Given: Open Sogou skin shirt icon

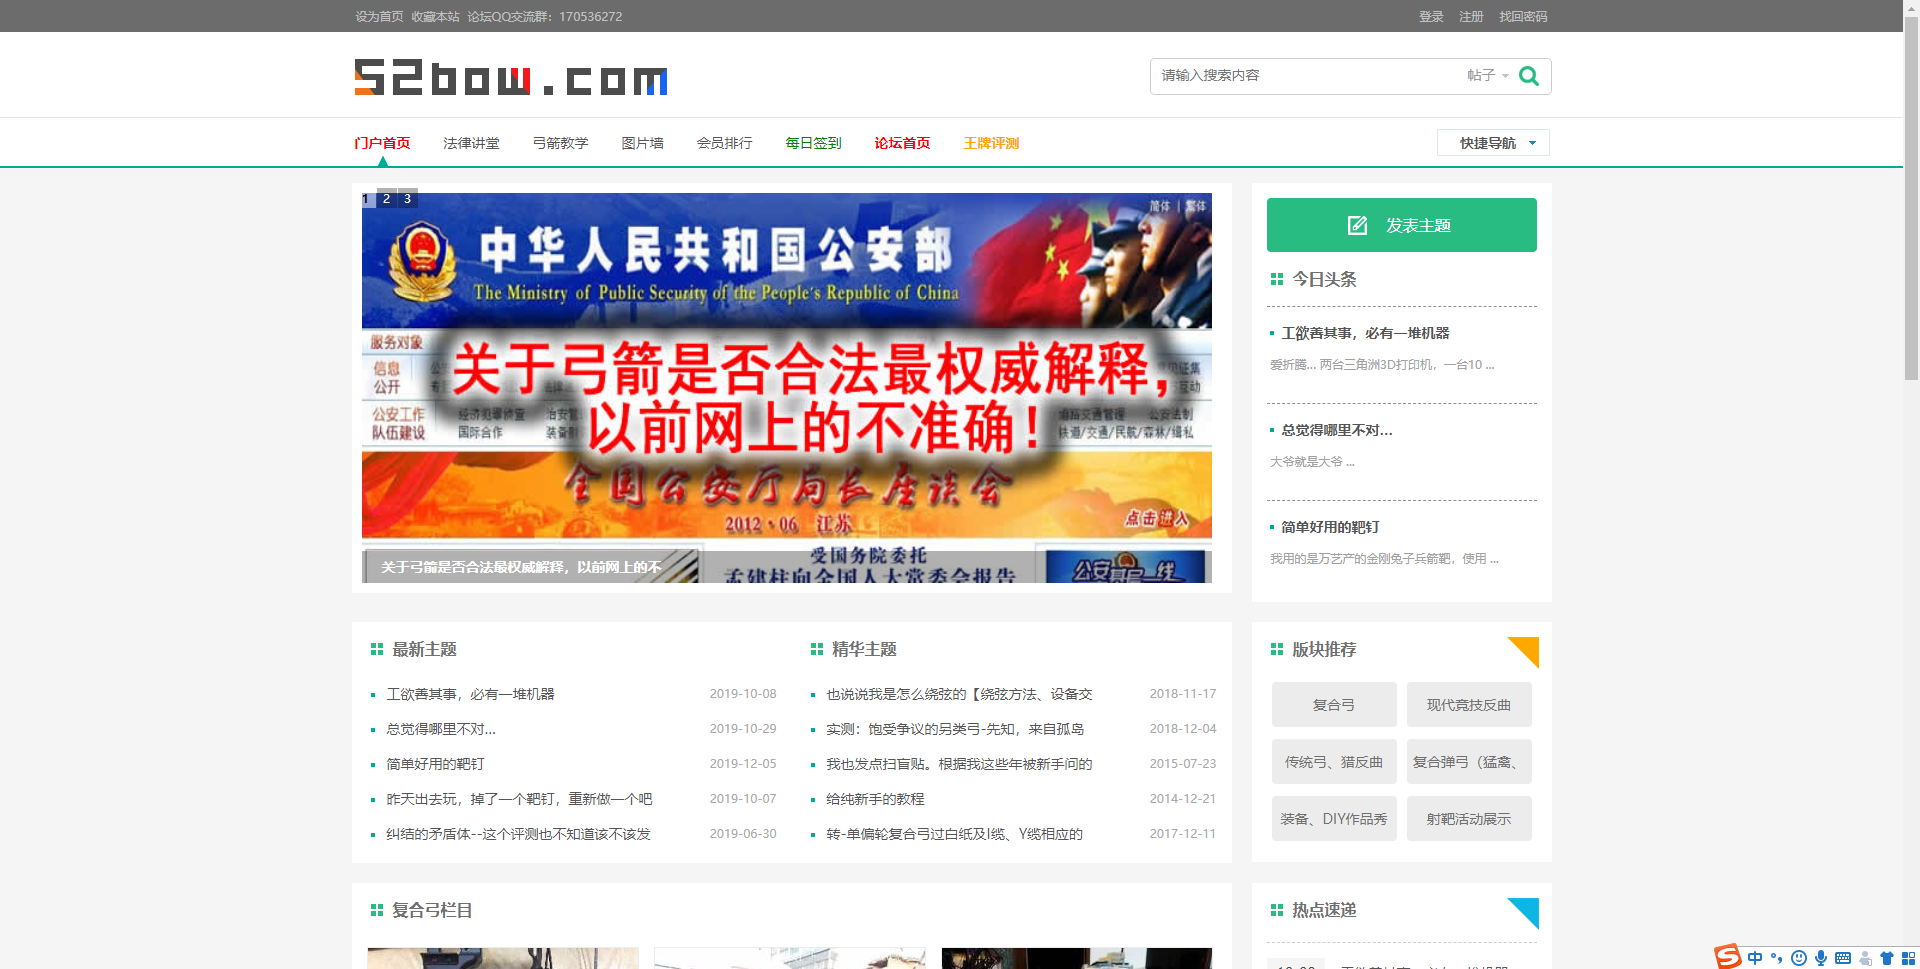Looking at the screenshot, I should (1887, 958).
